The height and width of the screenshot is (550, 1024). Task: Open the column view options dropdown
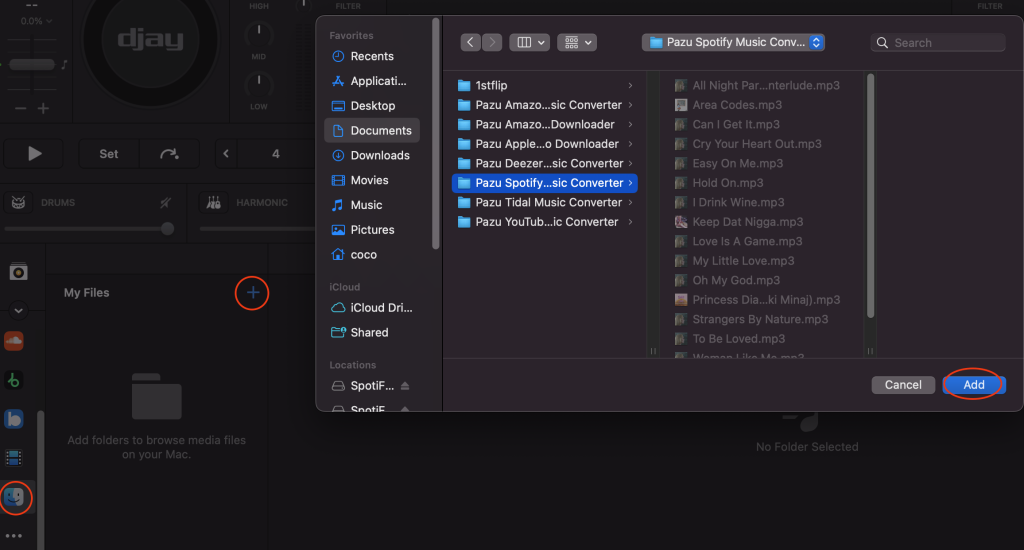tap(529, 42)
